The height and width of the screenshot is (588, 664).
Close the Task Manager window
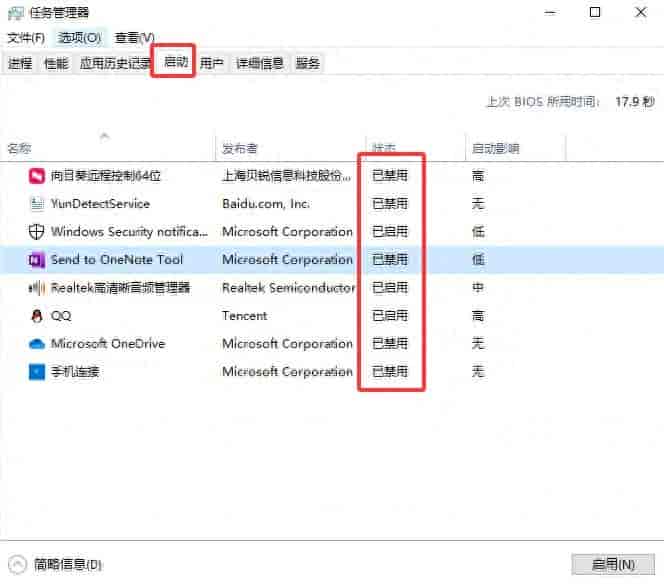point(641,13)
